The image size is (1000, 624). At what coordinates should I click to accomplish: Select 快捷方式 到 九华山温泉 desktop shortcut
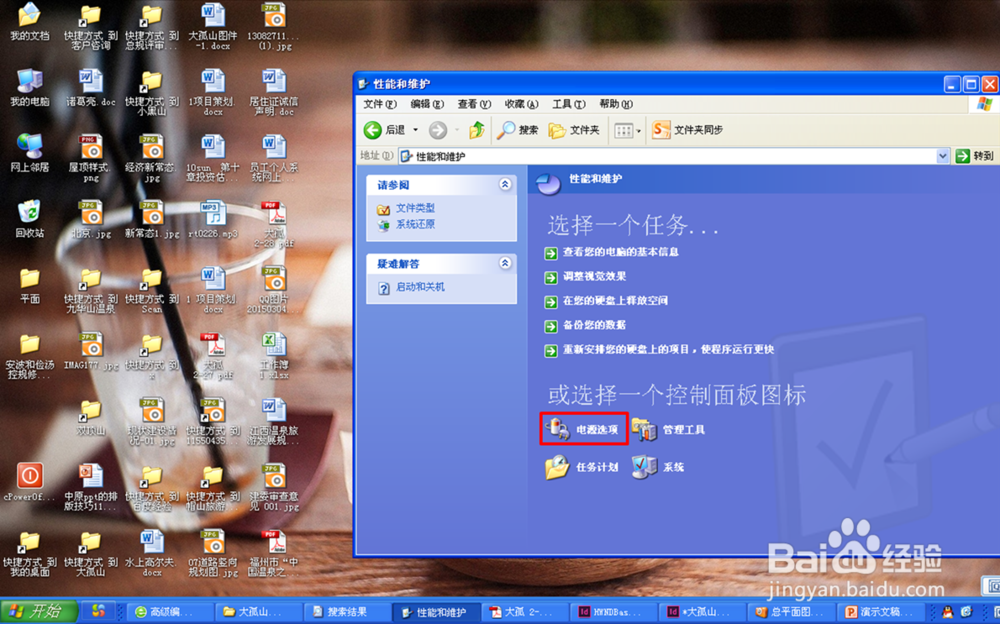coord(91,290)
